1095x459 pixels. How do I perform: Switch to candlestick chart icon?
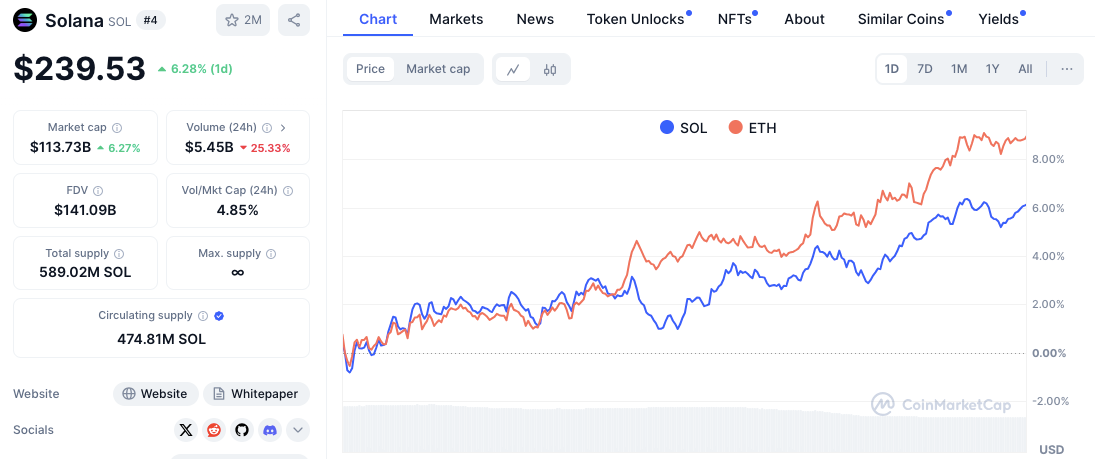point(550,69)
